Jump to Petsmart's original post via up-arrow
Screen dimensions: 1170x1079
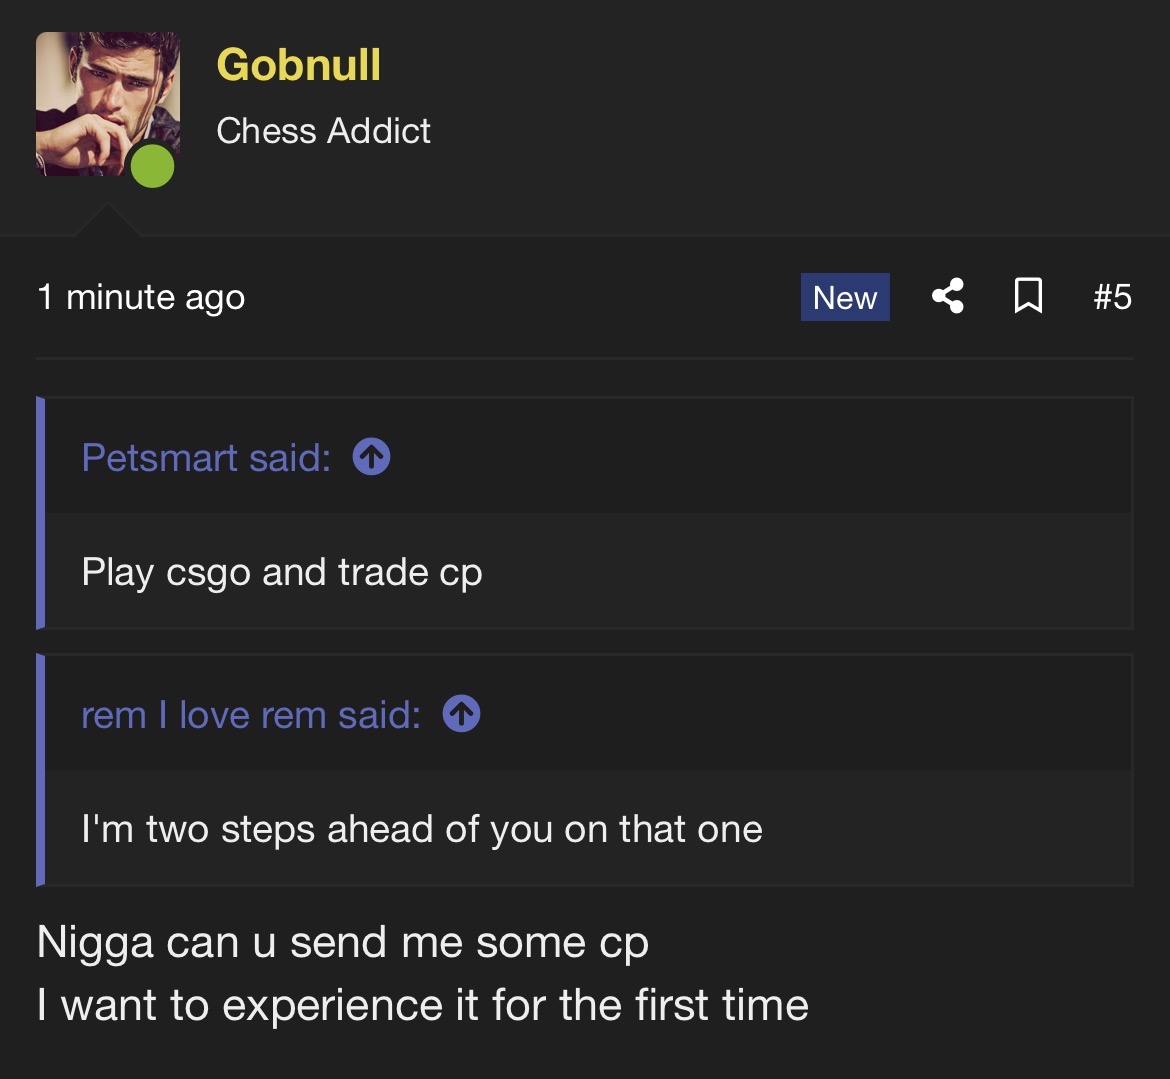[x=371, y=458]
